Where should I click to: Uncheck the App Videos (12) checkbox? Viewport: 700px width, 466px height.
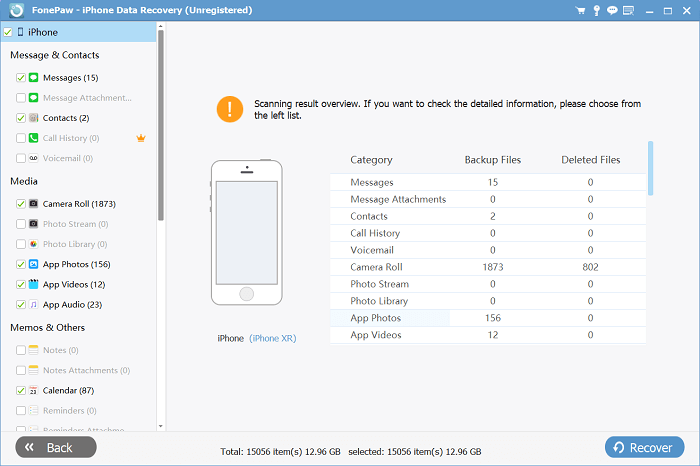(21, 284)
